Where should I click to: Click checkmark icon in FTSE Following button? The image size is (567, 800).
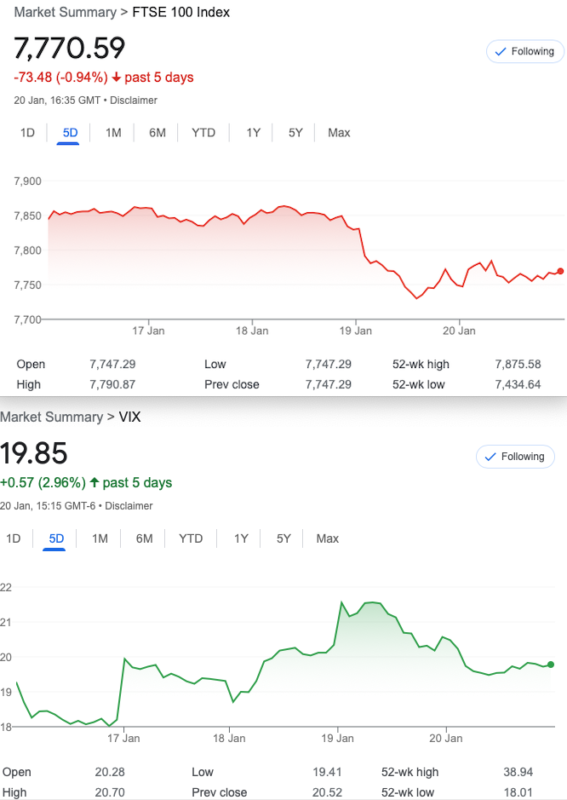501,52
